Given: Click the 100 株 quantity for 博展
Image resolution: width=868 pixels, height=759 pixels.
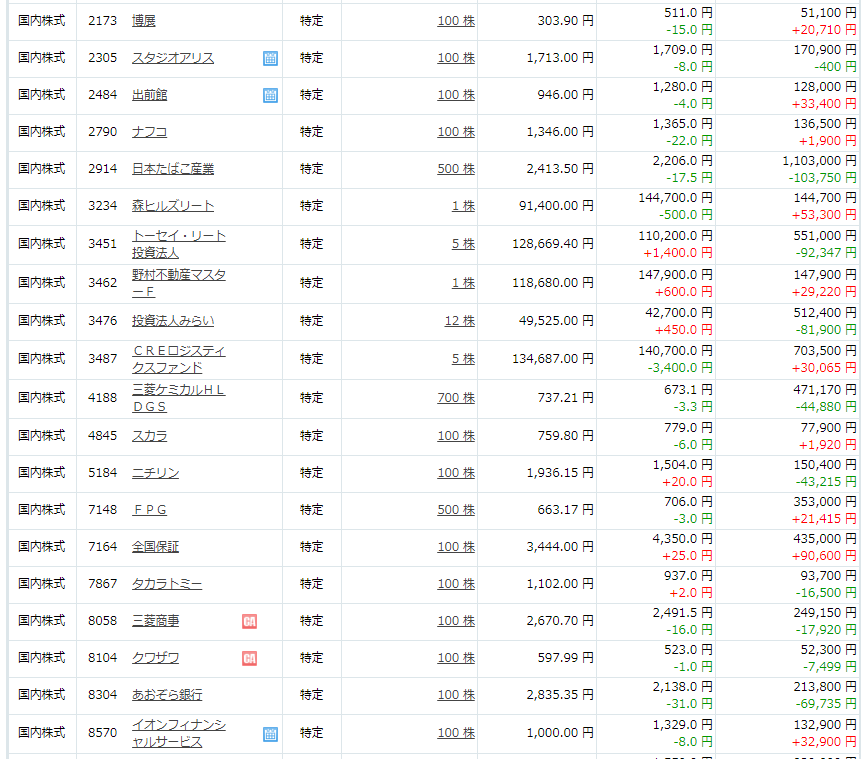Looking at the screenshot, I should pos(456,21).
